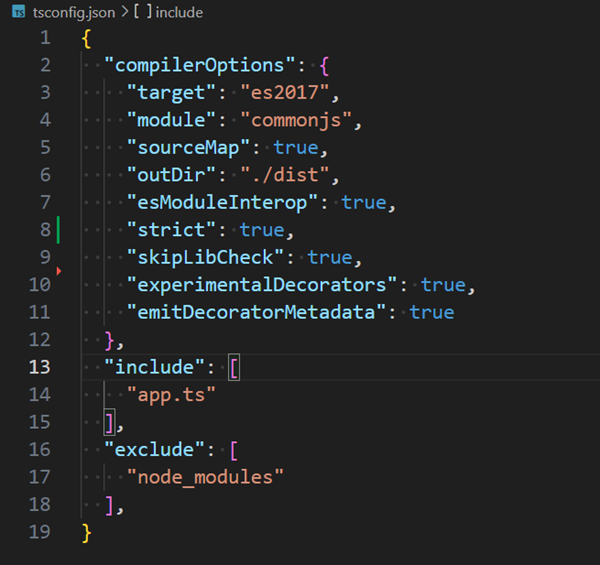The width and height of the screenshot is (600, 565).
Task: Click the array brackets icon before include
Action: pos(142,12)
